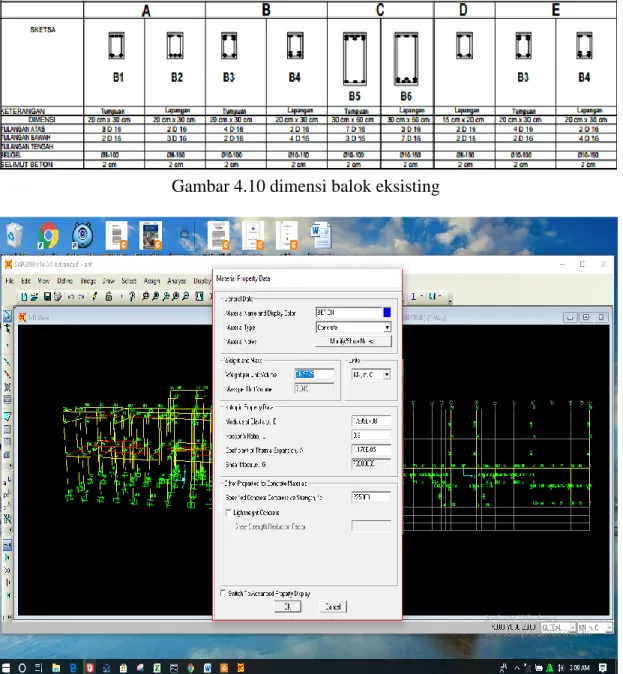Click the Save toolbar icon

(x=47, y=297)
